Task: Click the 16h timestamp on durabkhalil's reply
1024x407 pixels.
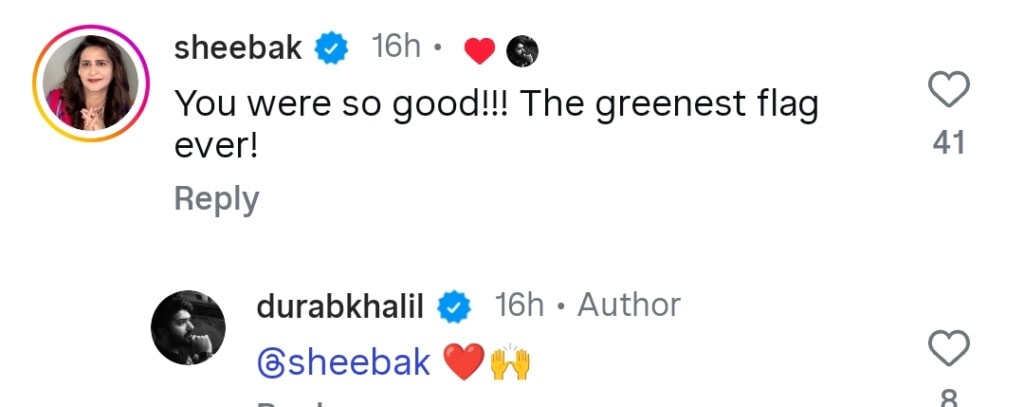Action: [520, 306]
